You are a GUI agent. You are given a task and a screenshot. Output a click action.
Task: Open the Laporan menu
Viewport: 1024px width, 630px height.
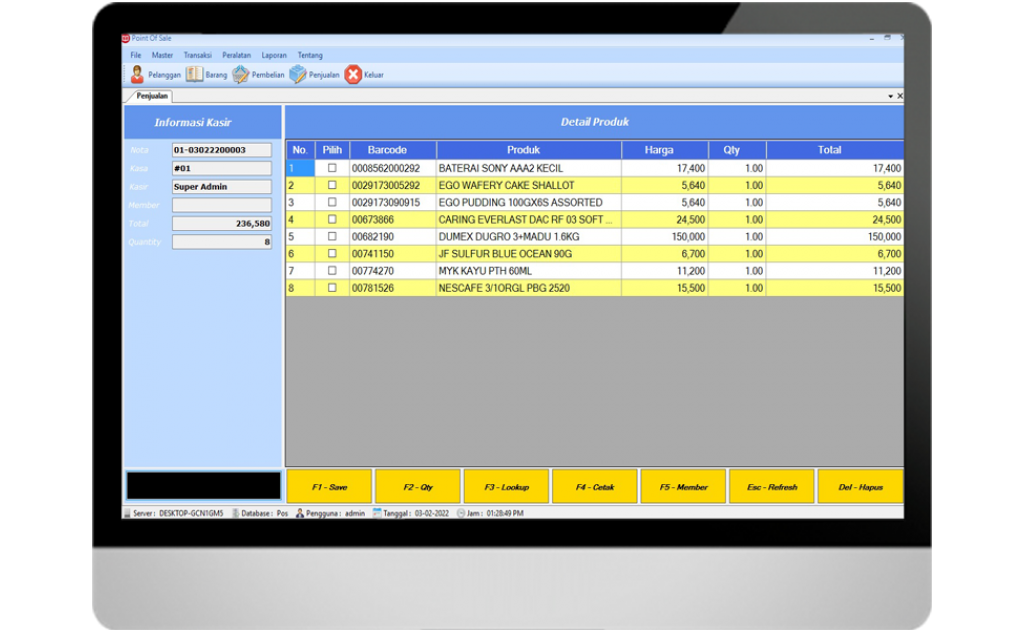tap(274, 55)
